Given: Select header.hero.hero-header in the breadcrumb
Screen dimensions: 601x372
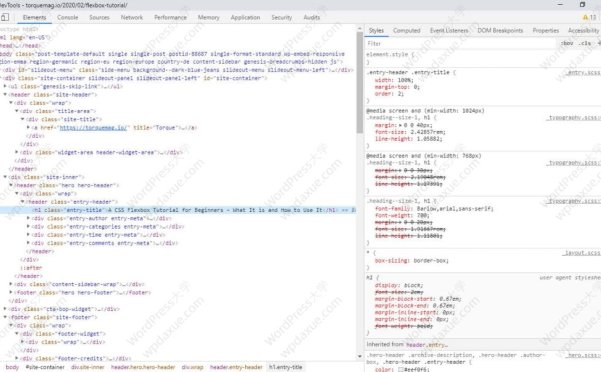Looking at the screenshot, I should pyautogui.click(x=143, y=367).
